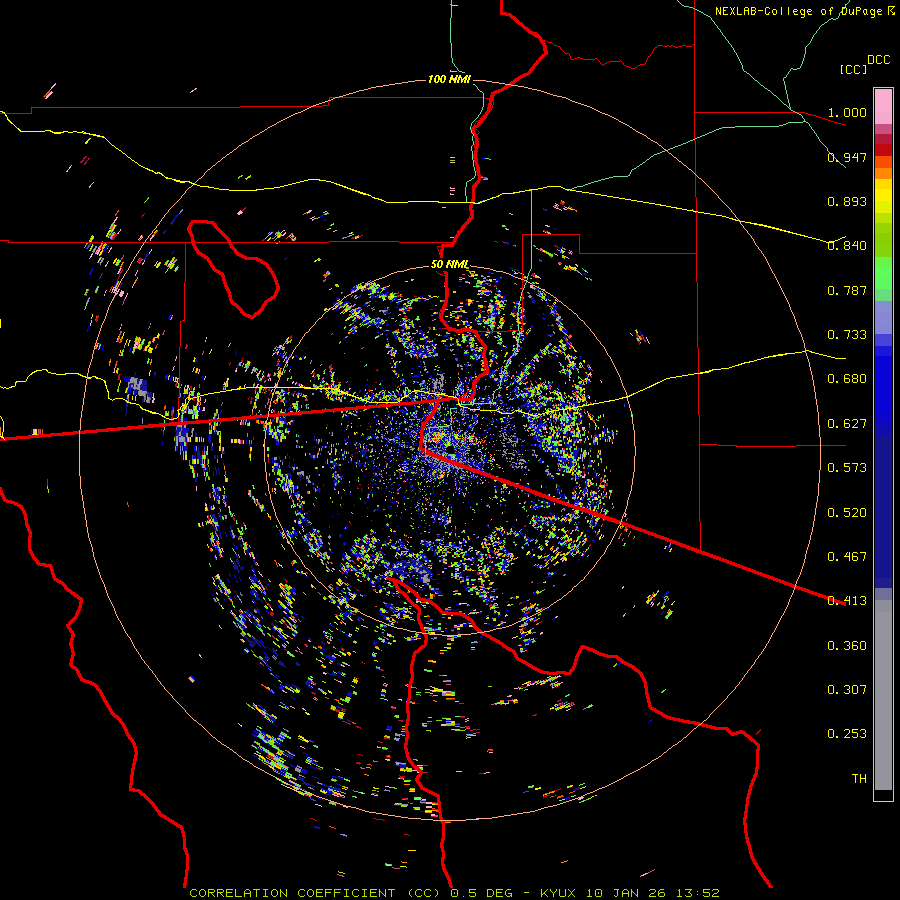Viewport: 900px width, 900px height.
Task: Select the 0.627 legend value
Action: [x=847, y=424]
